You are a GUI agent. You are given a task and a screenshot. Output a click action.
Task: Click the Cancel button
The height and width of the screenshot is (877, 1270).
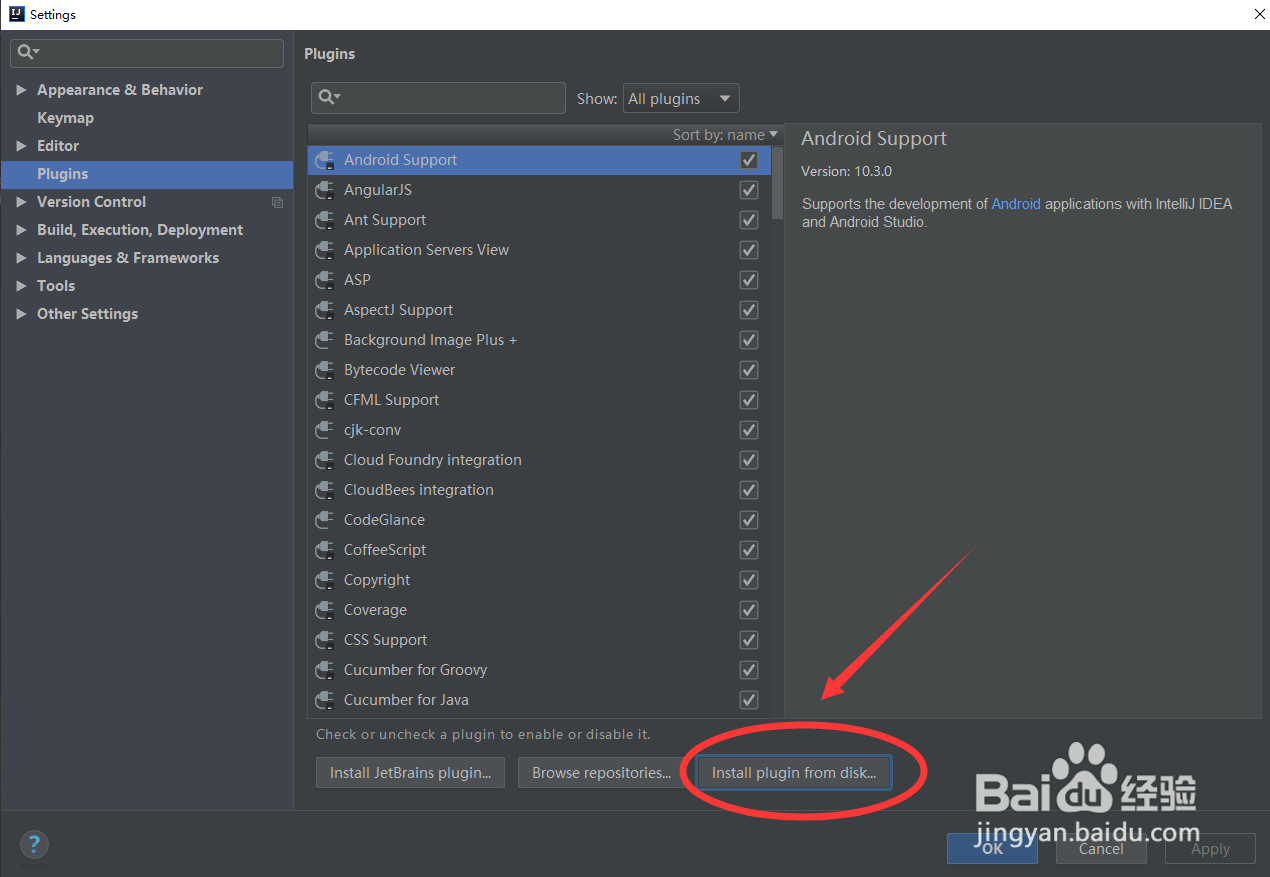(1101, 848)
